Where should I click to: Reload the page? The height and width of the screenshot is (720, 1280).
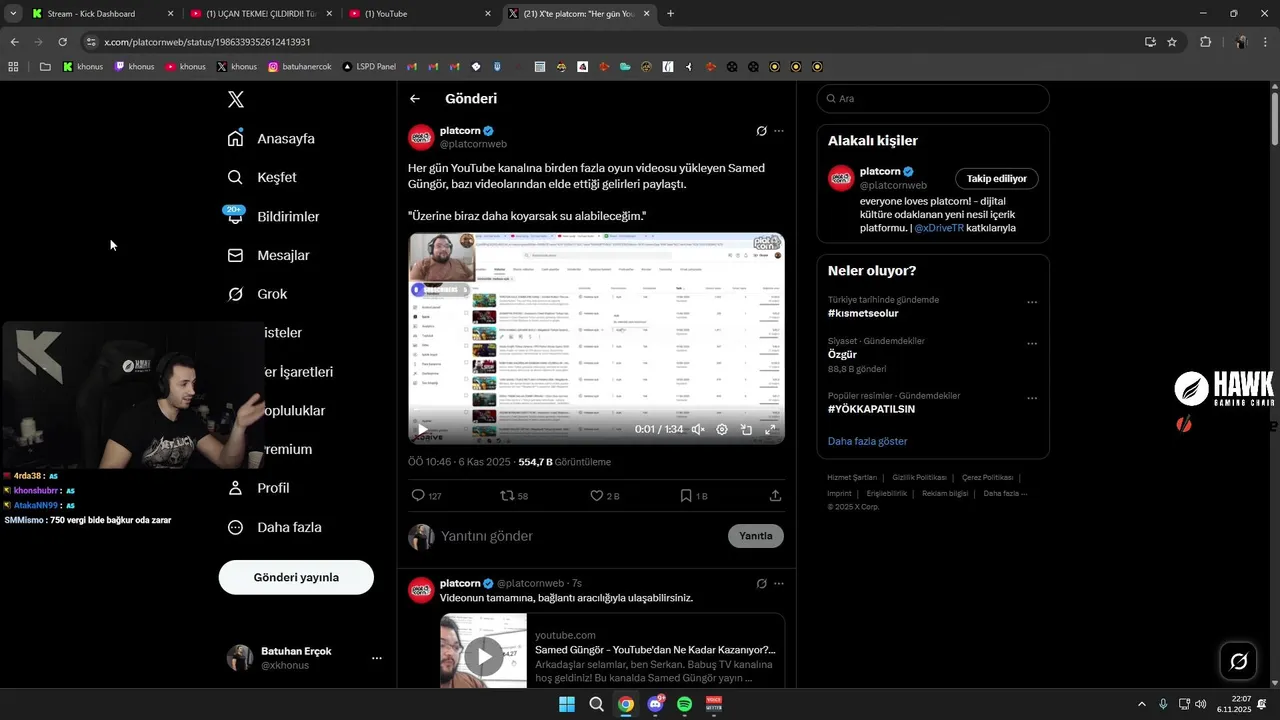(62, 42)
